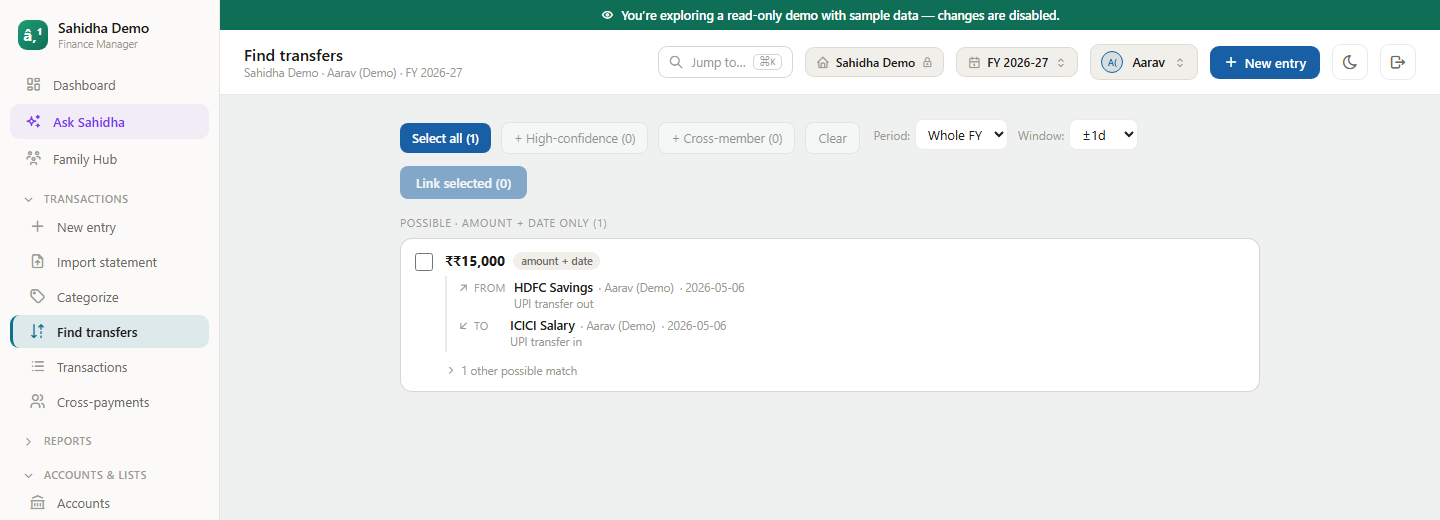
Task: Check the ₹15,000 transfer checkbox
Action: (x=424, y=262)
